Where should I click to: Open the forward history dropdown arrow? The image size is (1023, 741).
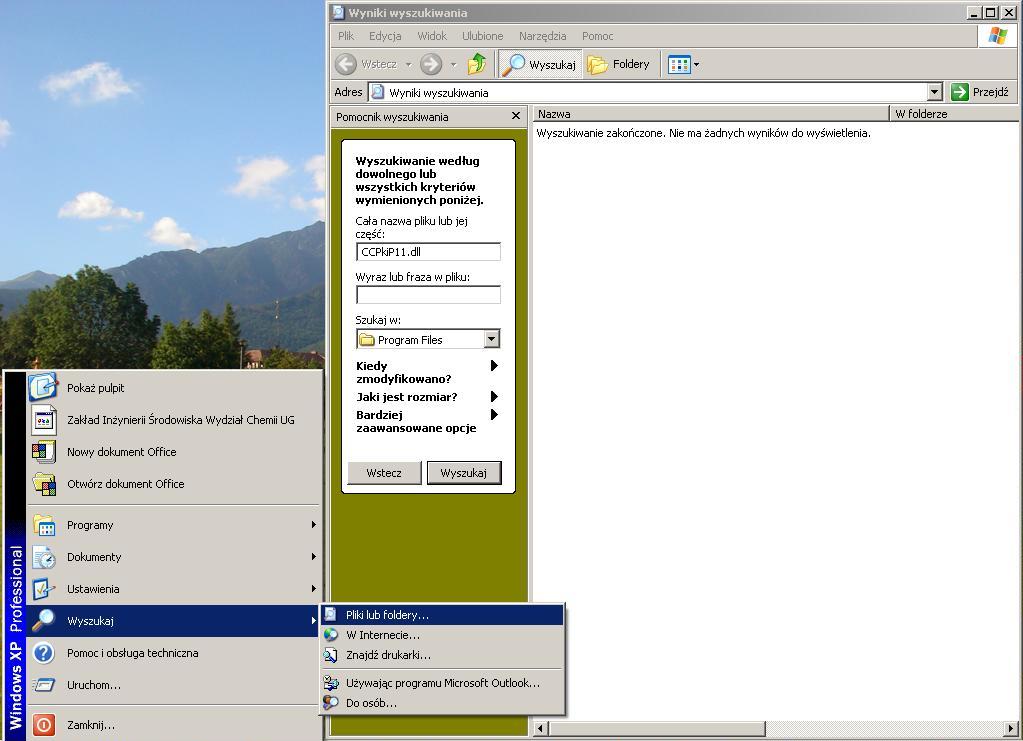click(453, 65)
